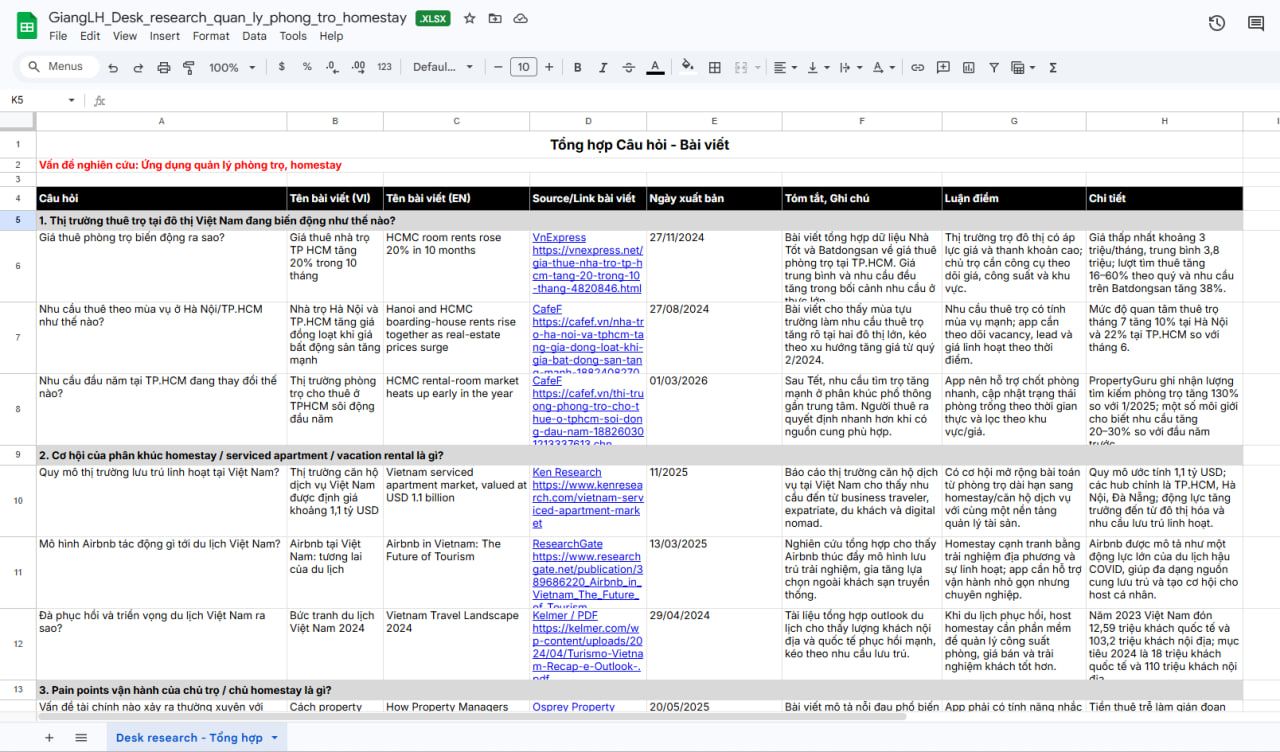Open version history clock icon
This screenshot has height=752, width=1280.
coord(1217,24)
